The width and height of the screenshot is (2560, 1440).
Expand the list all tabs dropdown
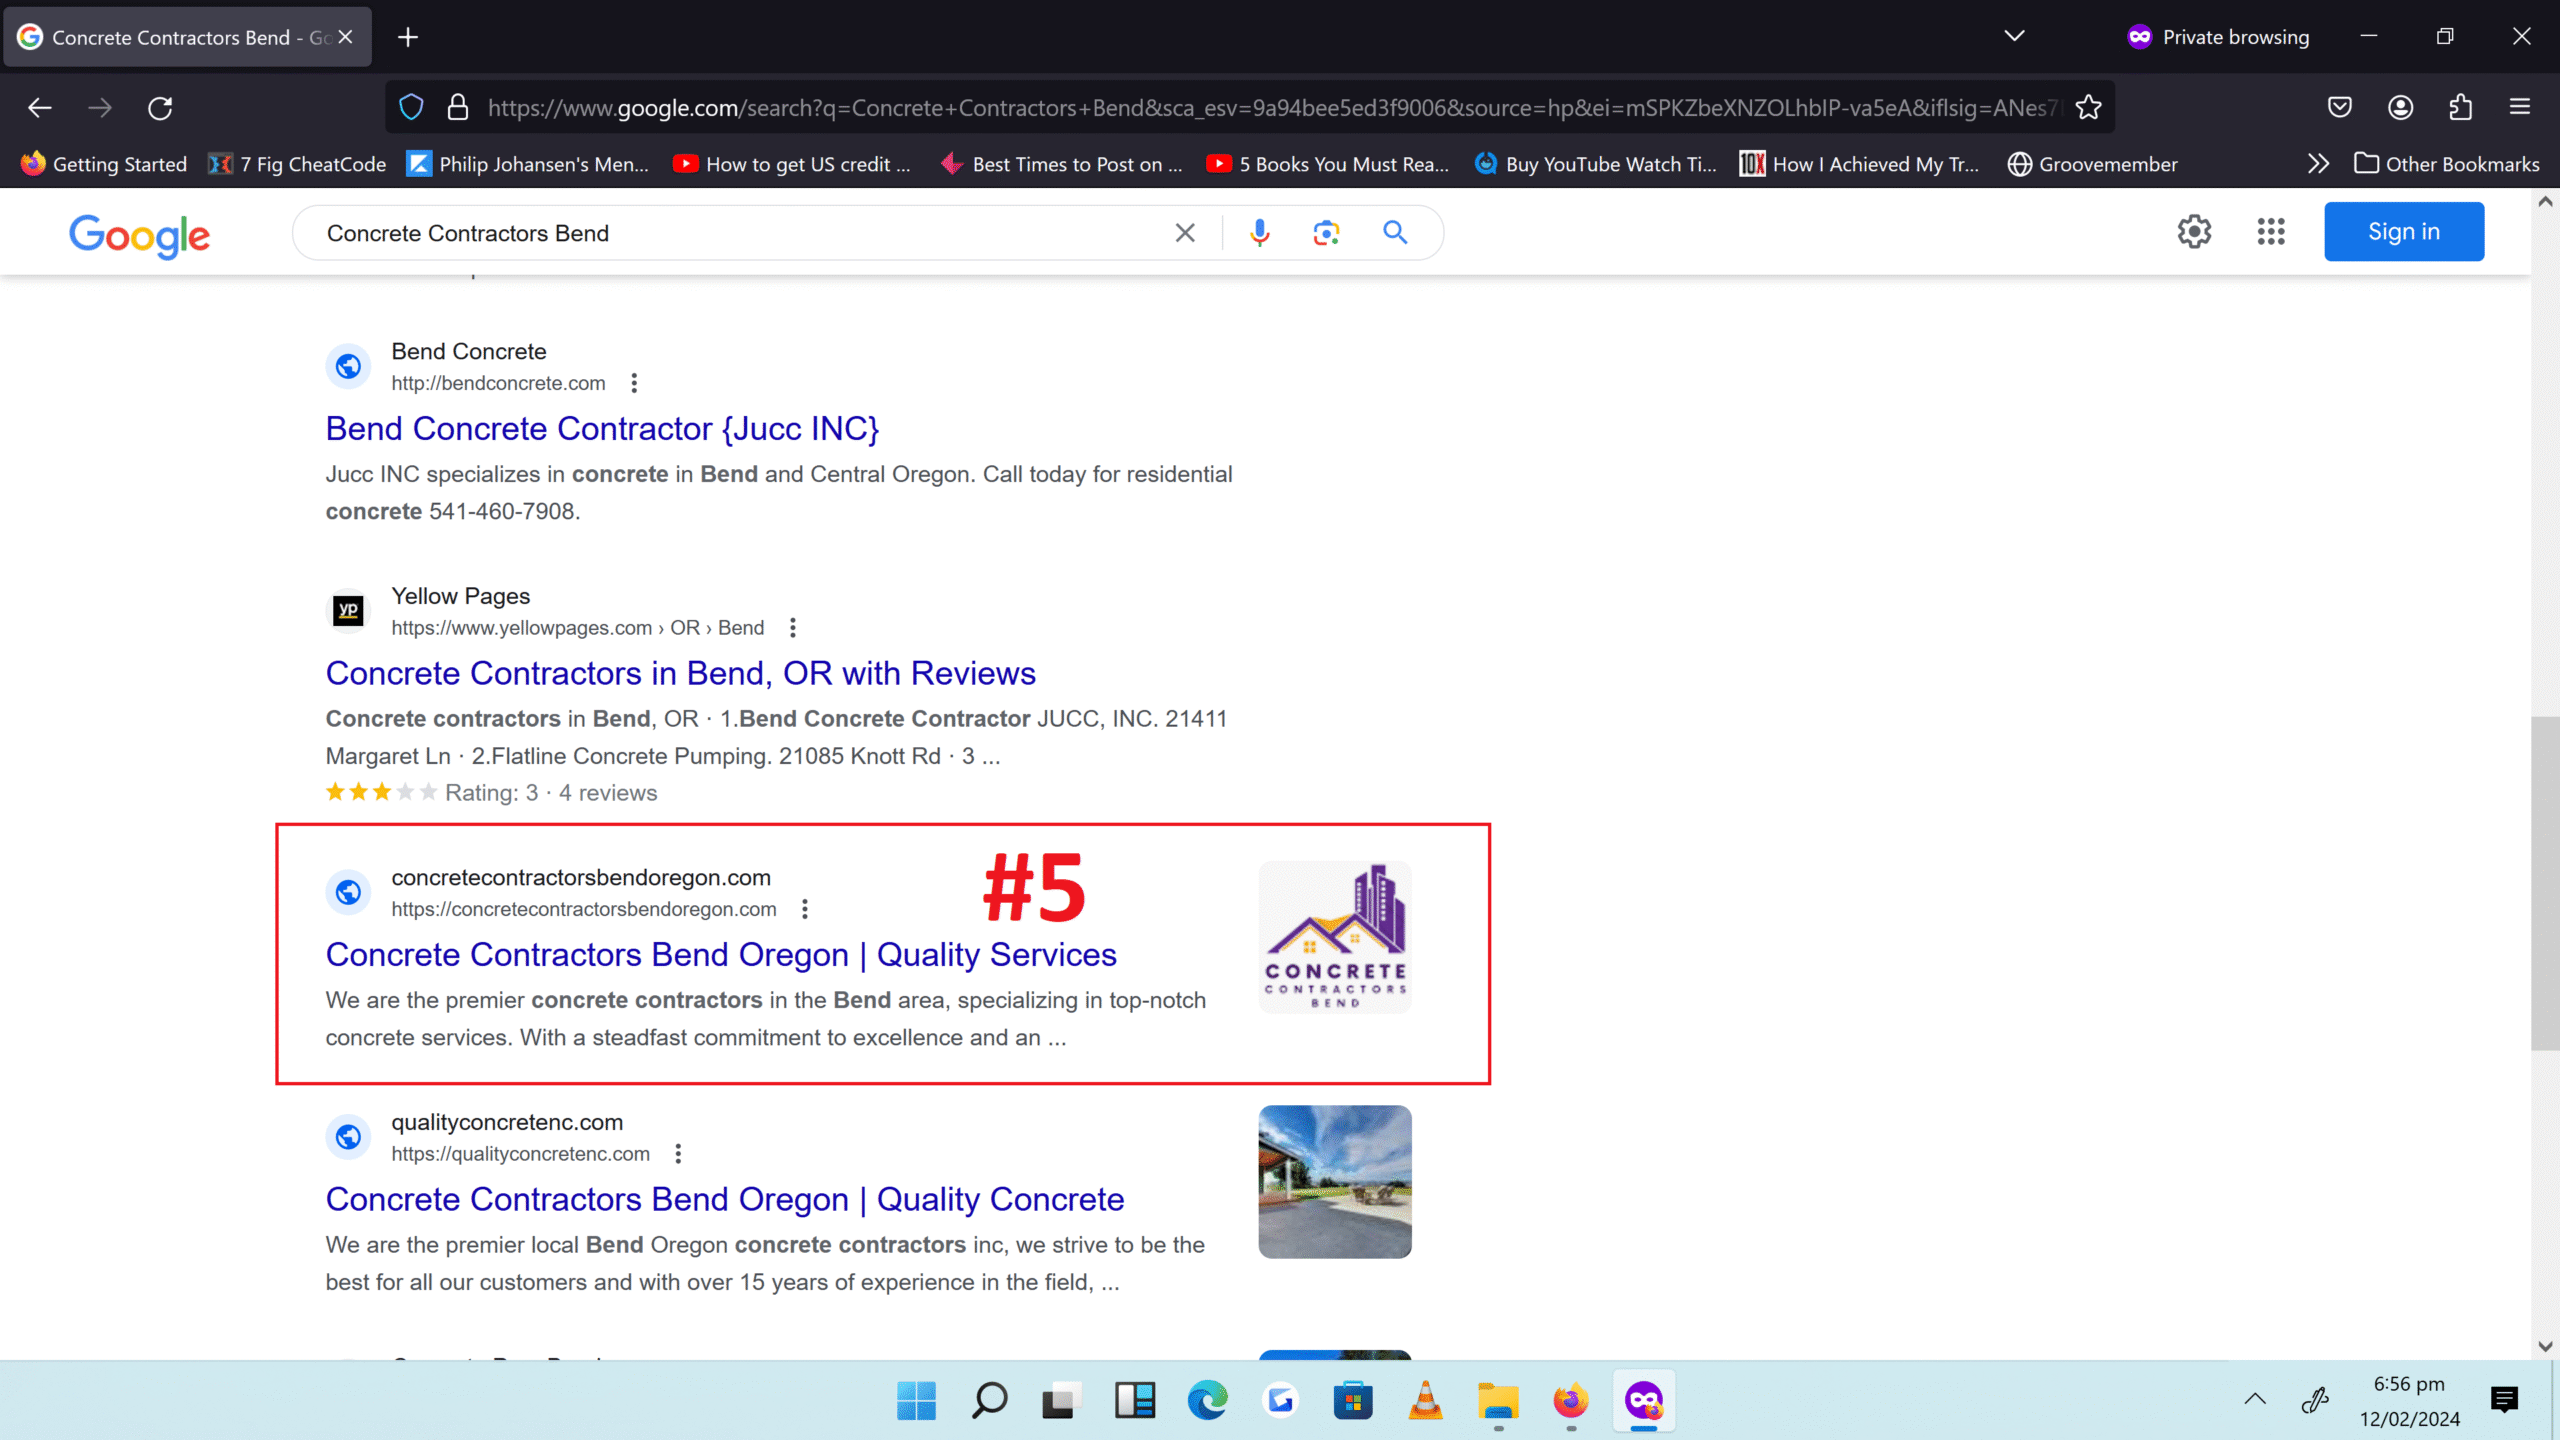2014,37
